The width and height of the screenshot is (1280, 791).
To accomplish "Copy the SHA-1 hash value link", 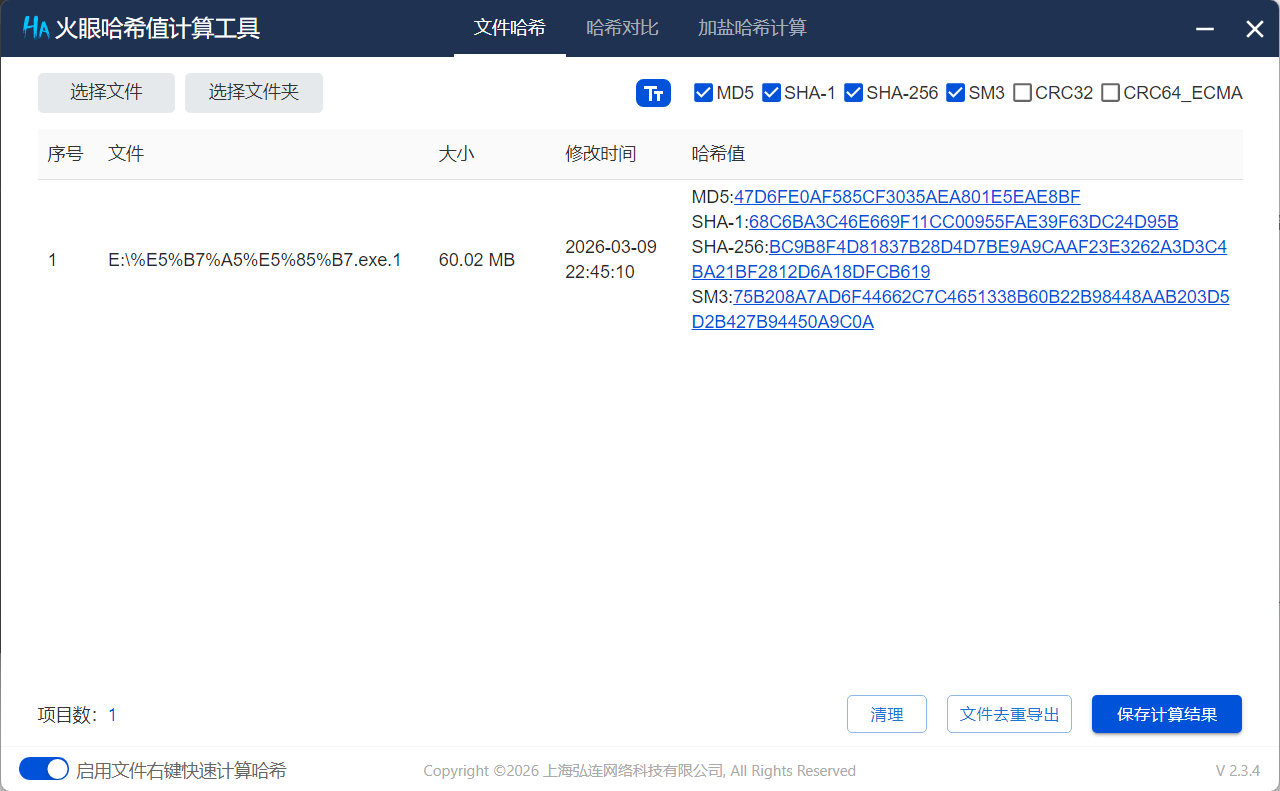I will 963,222.
